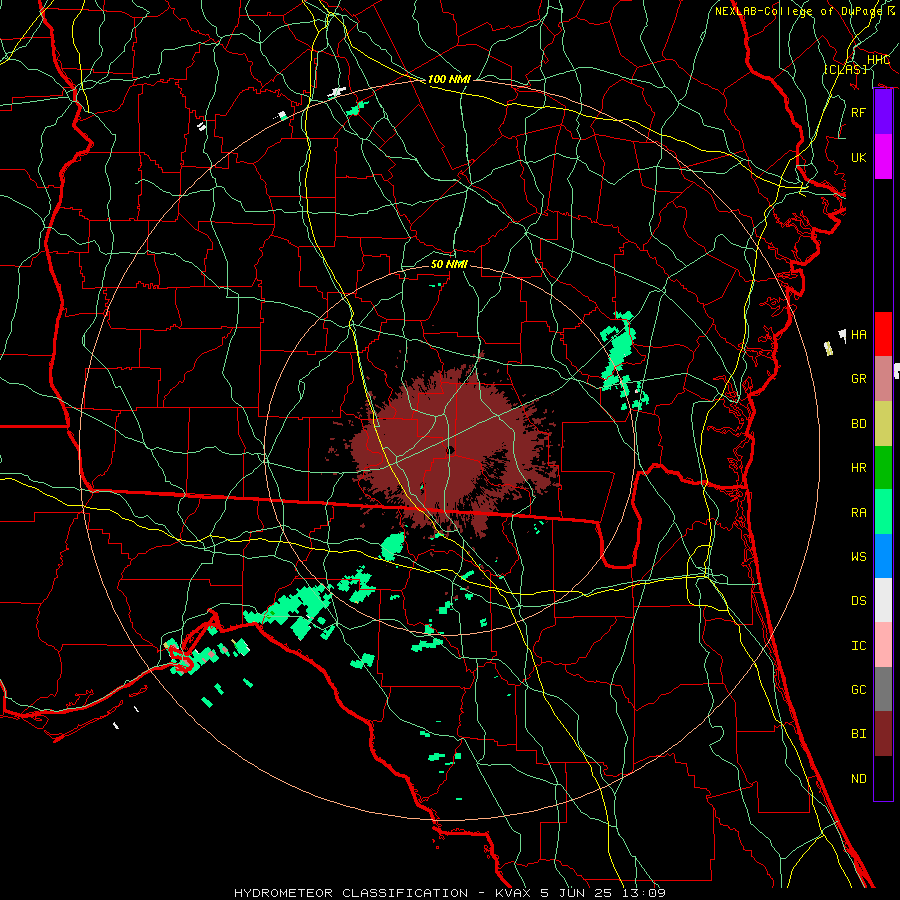Click the Hydrometeor Classification KVAX caption
Image resolution: width=900 pixels, height=900 pixels.
point(450,893)
